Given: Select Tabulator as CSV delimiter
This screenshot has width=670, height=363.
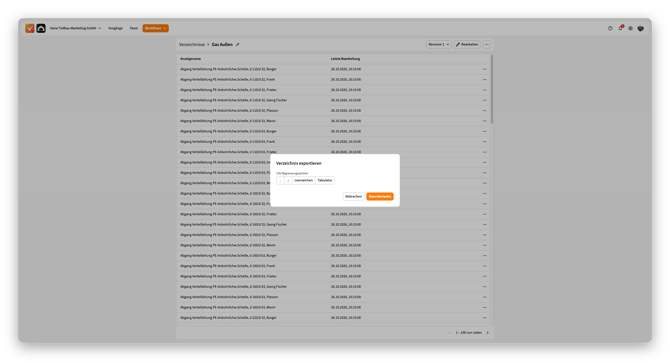Looking at the screenshot, I should coord(325,181).
